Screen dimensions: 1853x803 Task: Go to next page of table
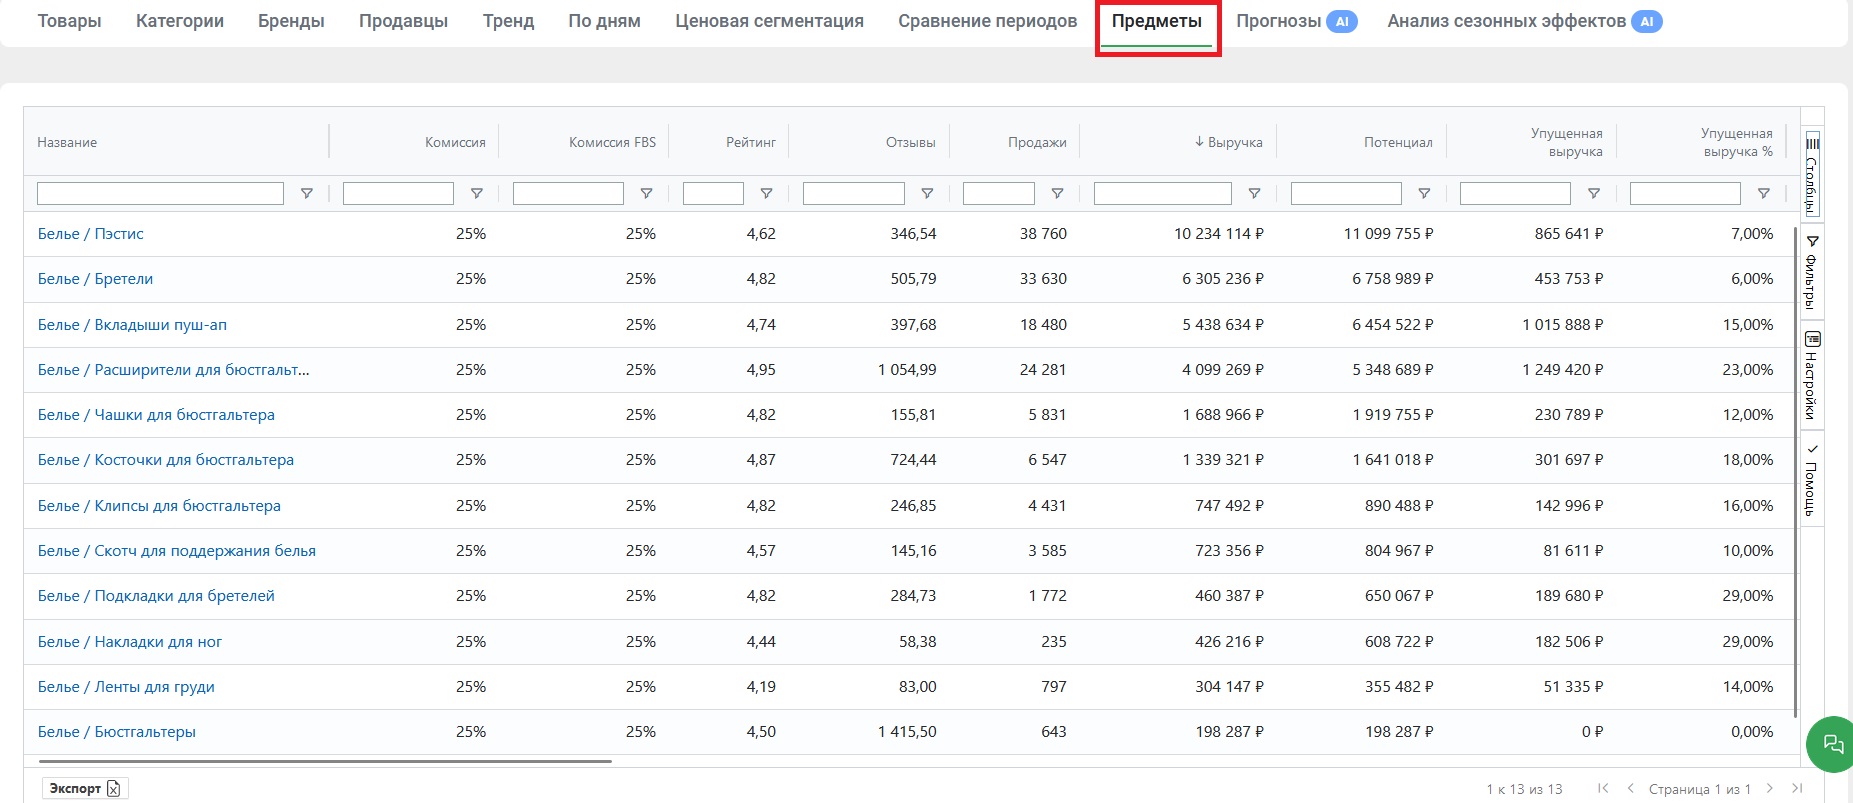(x=1770, y=788)
